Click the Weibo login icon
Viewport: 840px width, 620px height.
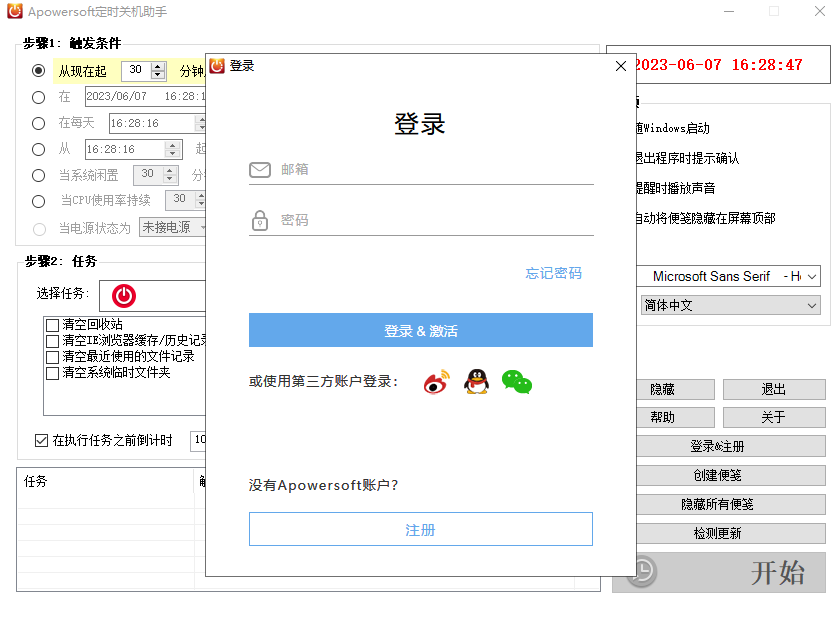click(x=437, y=382)
